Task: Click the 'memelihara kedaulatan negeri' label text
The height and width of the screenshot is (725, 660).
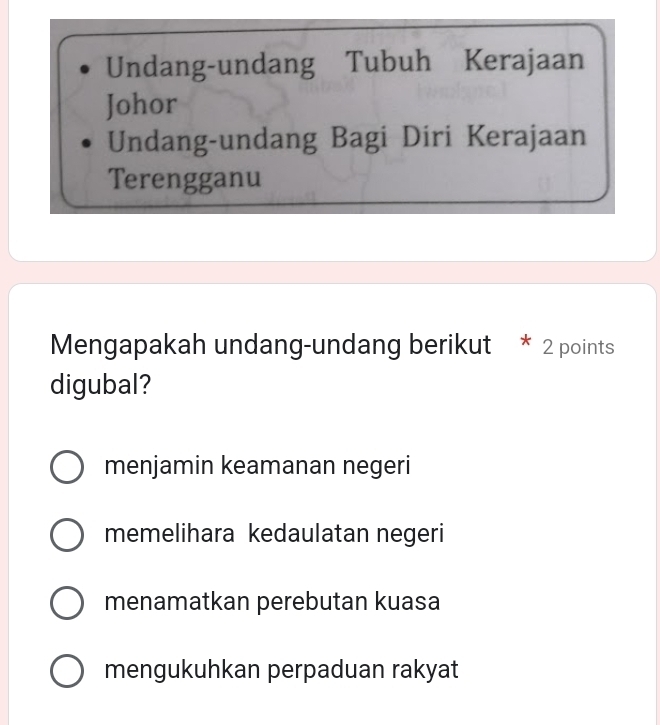Action: click(x=273, y=534)
